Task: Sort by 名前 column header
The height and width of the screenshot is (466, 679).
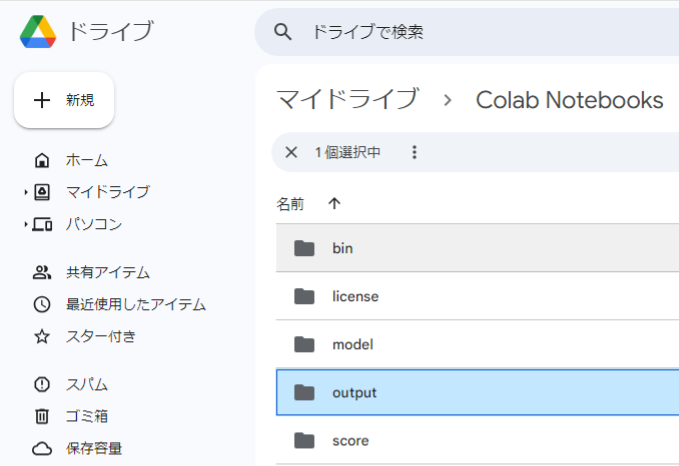Action: (x=290, y=204)
